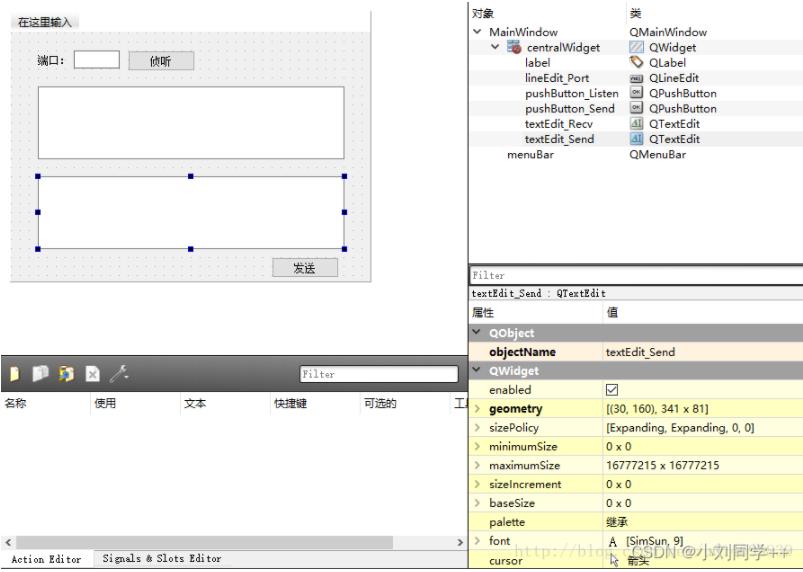Image resolution: width=803 pixels, height=572 pixels.
Task: Click the Paste action icon in Action Editor
Action: pyautogui.click(x=66, y=374)
